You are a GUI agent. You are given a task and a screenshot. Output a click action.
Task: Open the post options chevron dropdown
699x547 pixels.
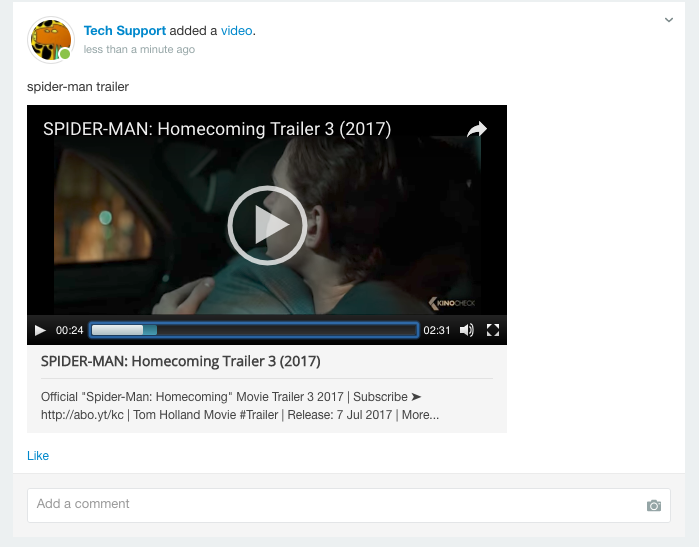click(669, 20)
